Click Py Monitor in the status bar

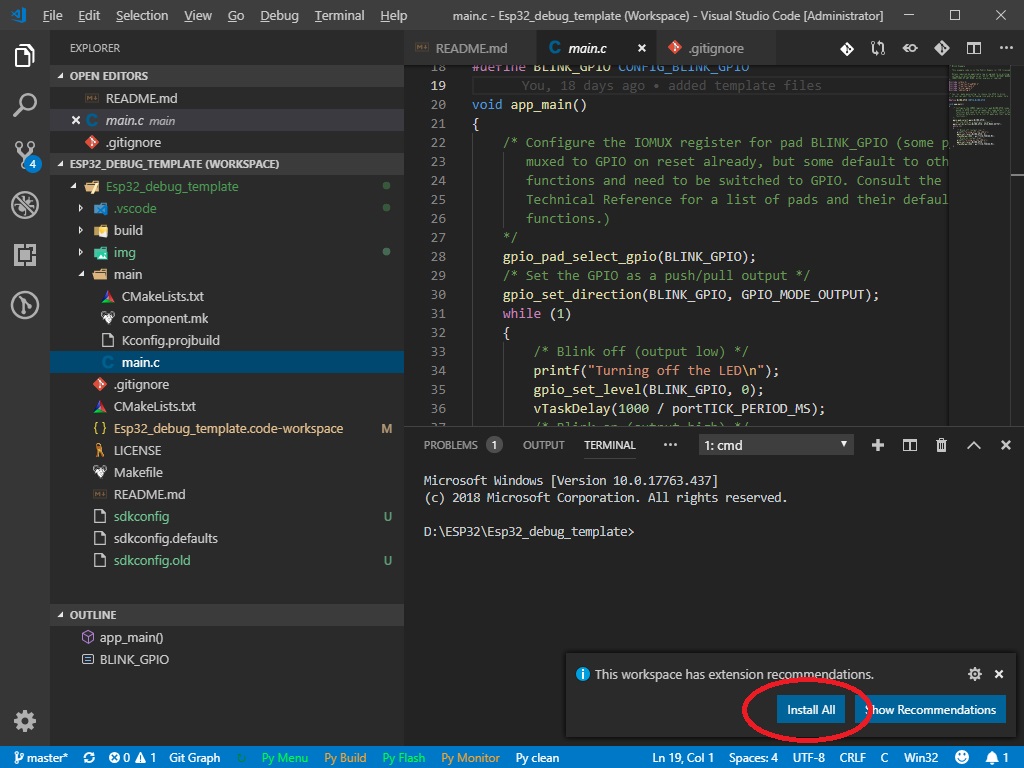470,758
